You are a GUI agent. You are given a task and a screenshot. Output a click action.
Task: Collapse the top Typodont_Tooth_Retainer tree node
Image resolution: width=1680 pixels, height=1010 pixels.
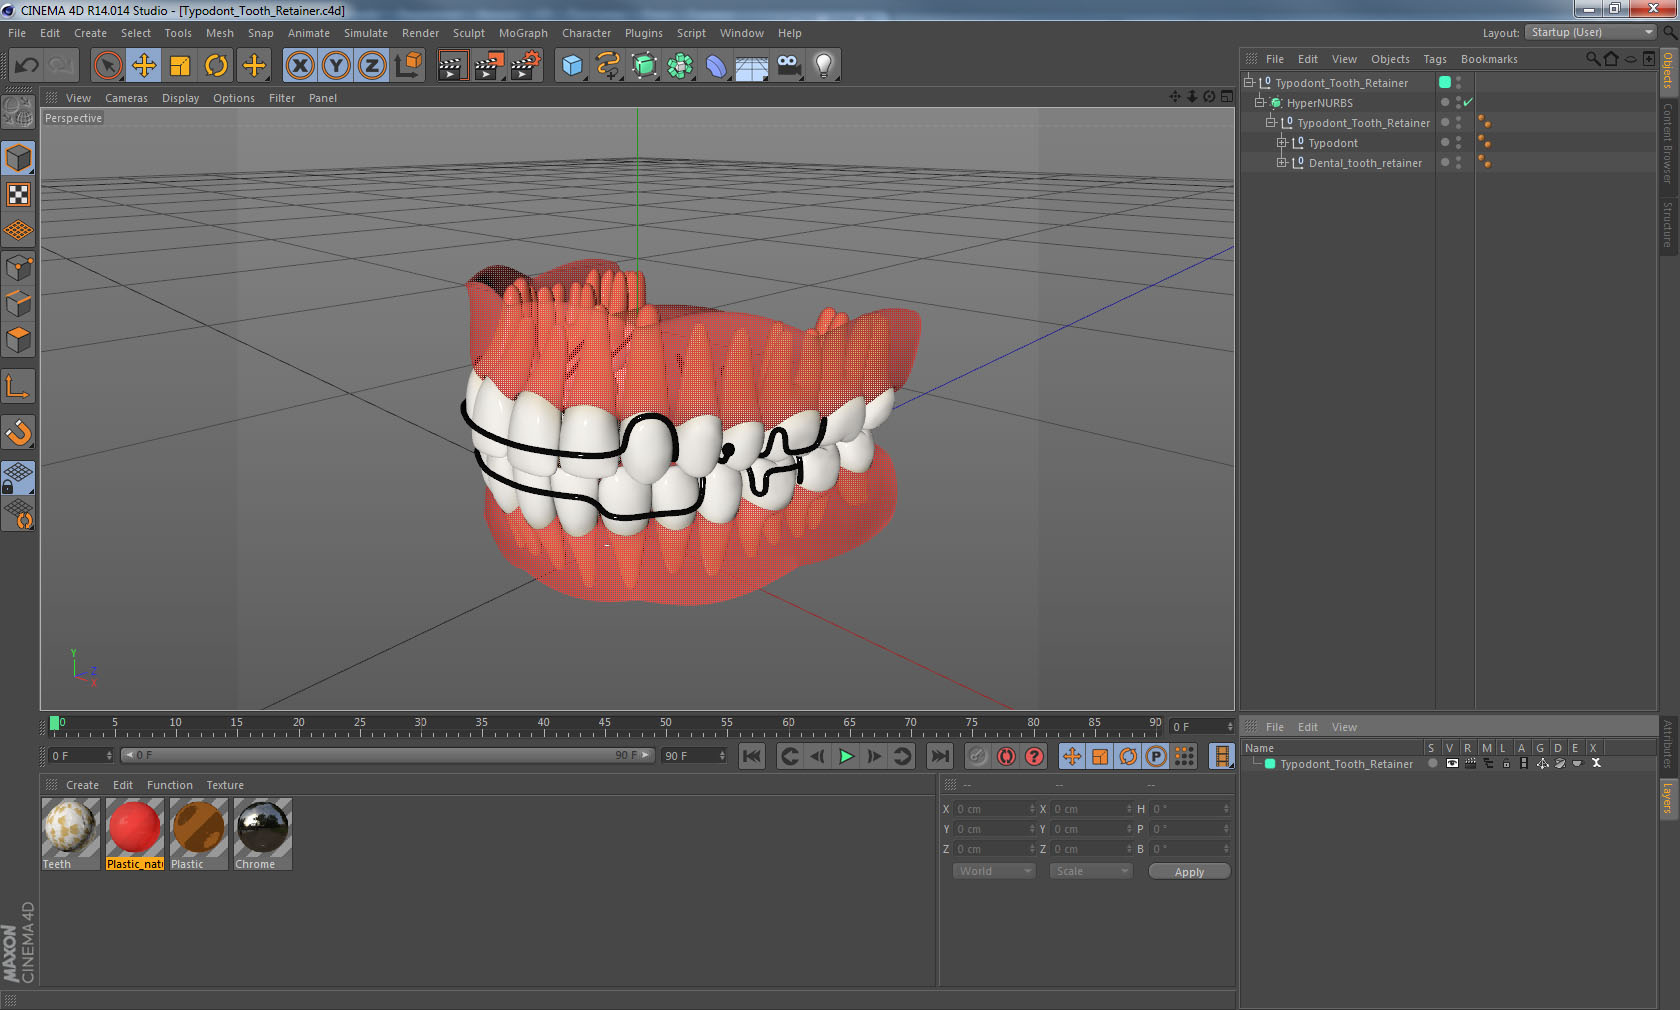pos(1249,82)
